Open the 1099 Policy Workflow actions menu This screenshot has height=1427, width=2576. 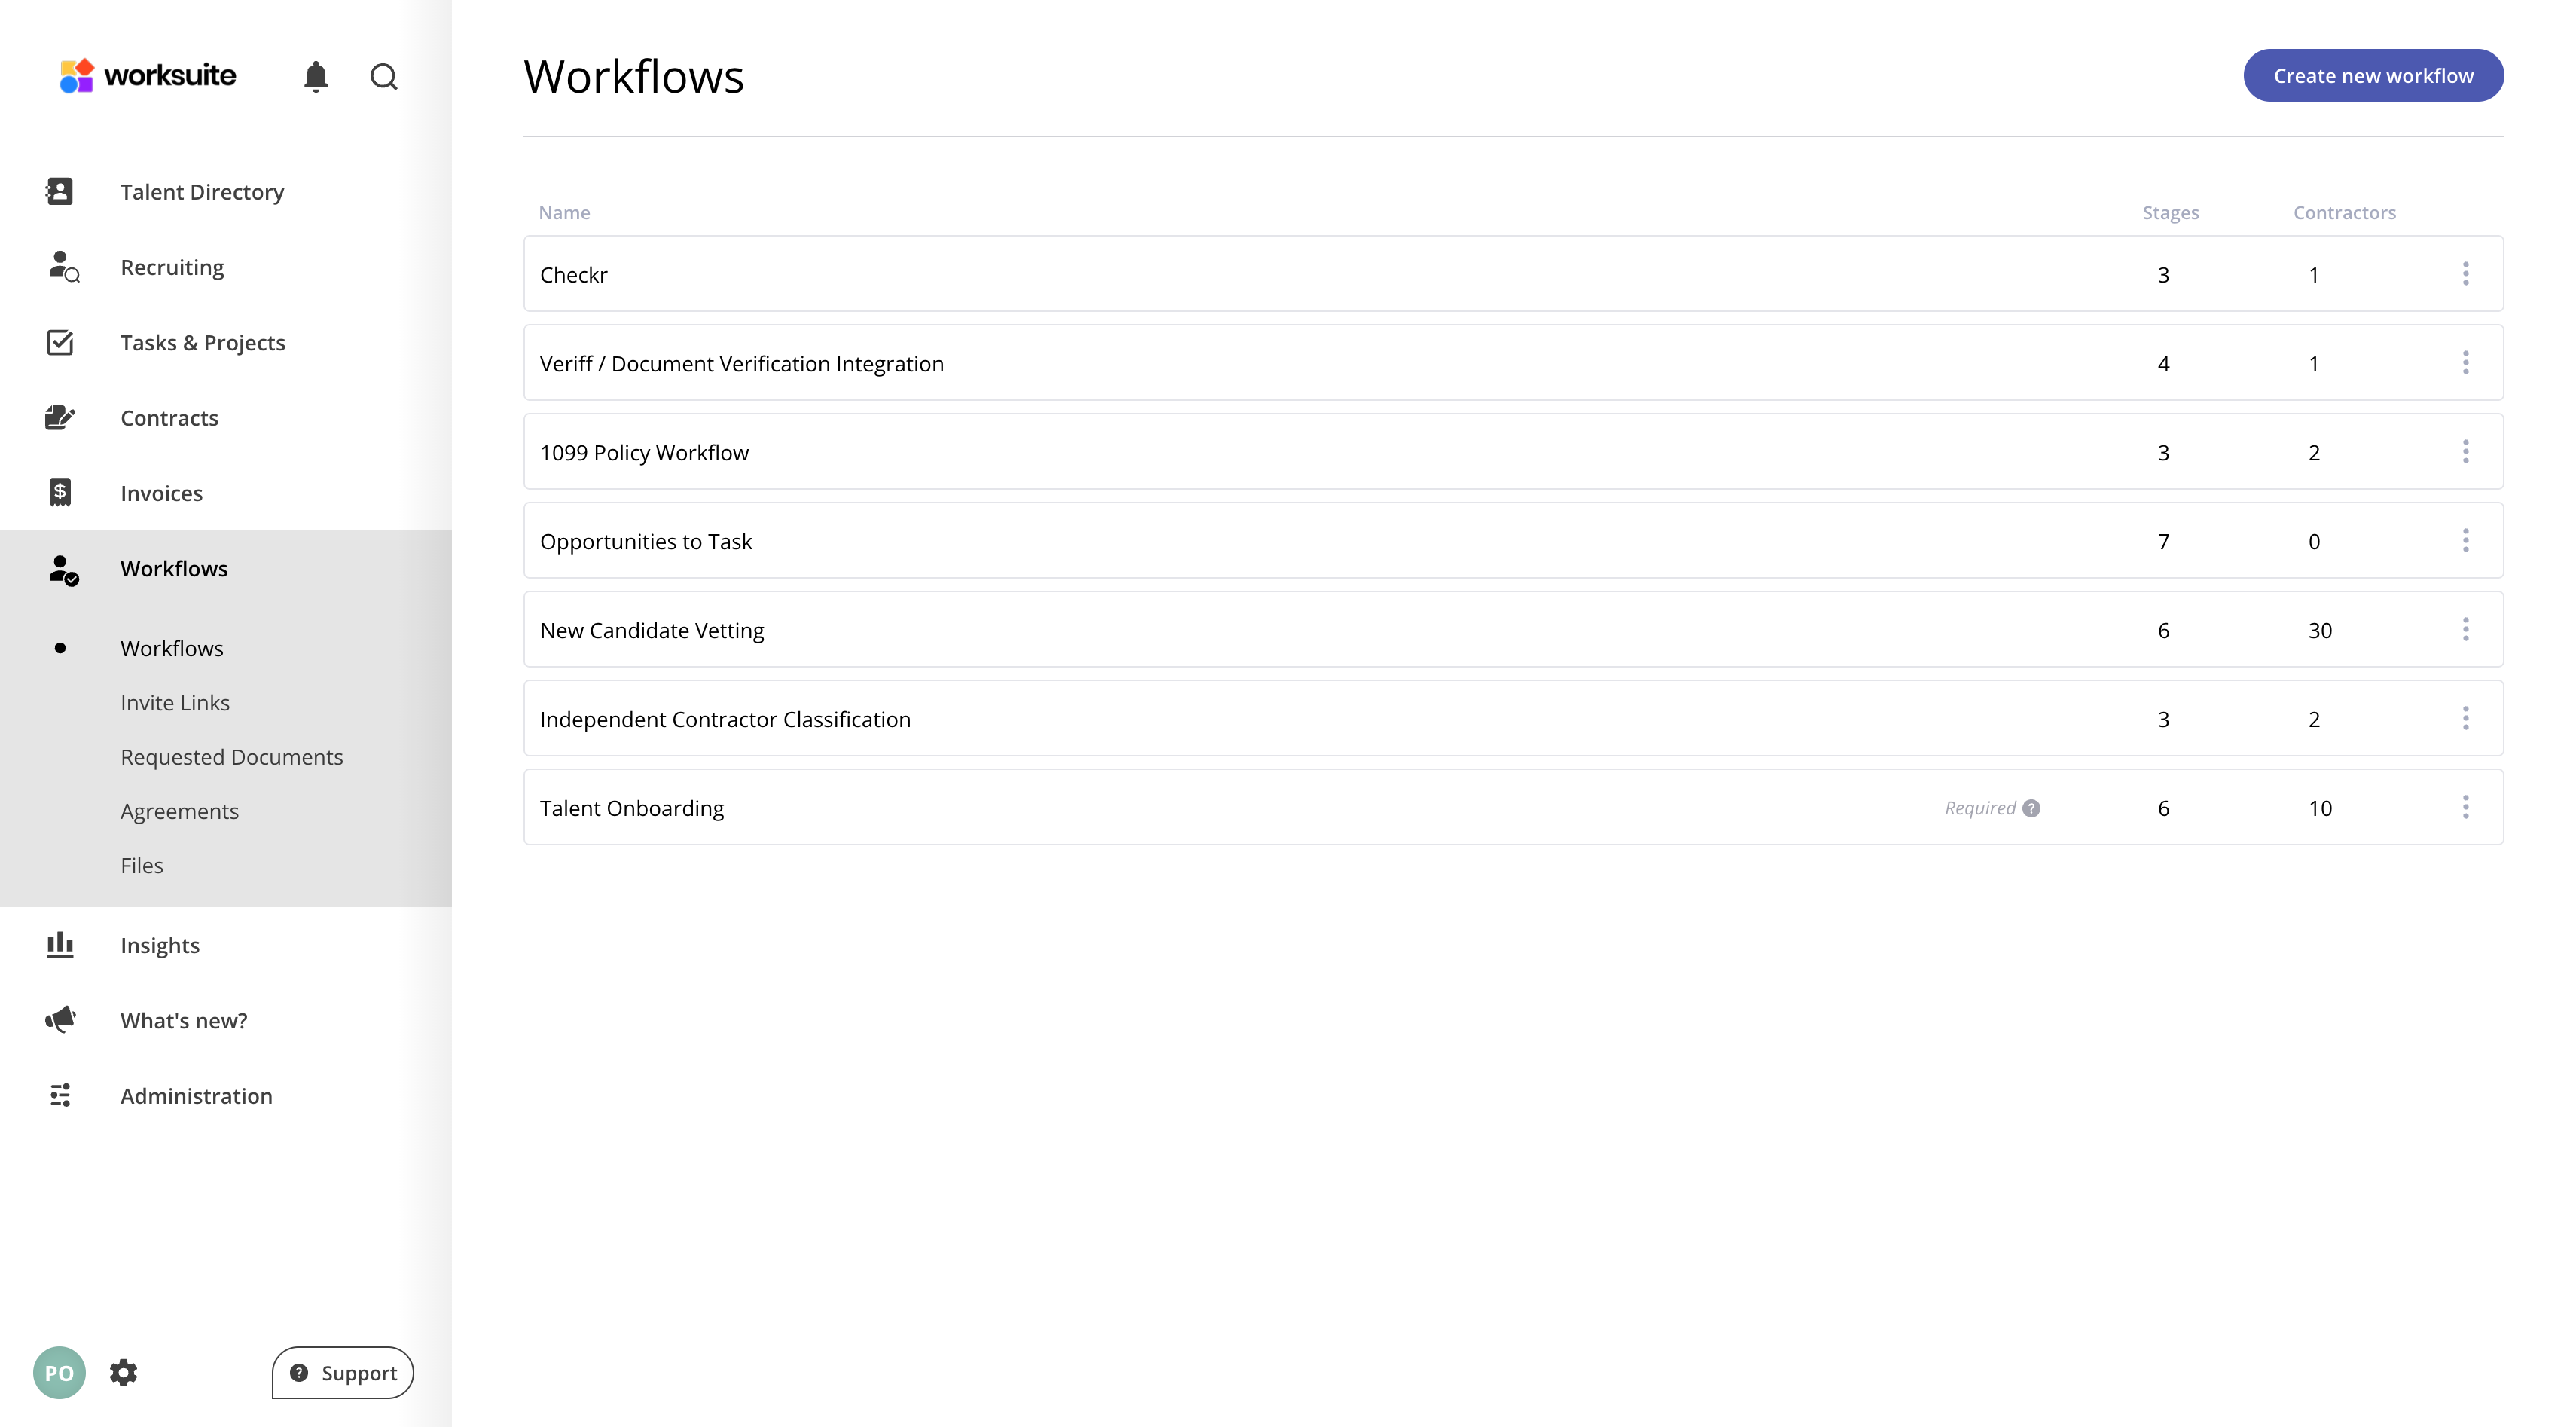tap(2465, 452)
